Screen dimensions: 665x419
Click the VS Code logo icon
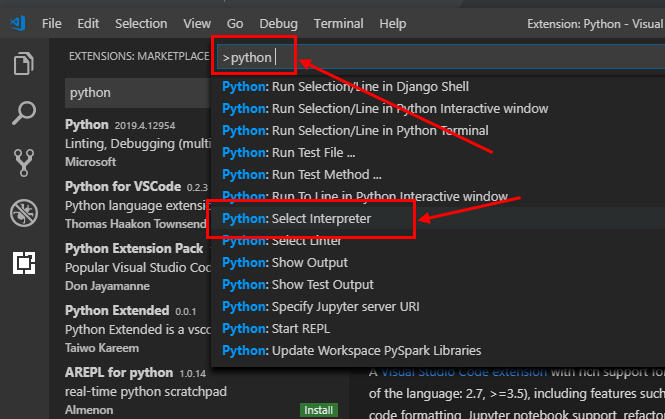pyautogui.click(x=18, y=23)
